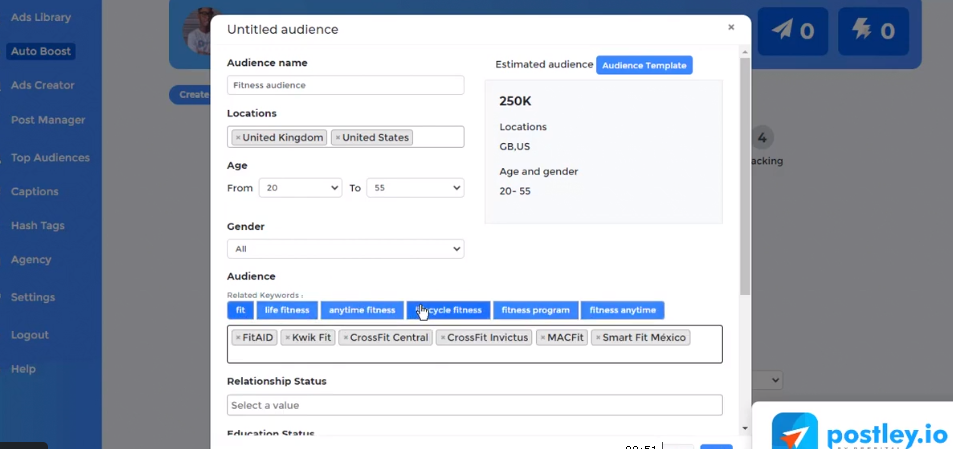Click the Audience name input field

(345, 86)
